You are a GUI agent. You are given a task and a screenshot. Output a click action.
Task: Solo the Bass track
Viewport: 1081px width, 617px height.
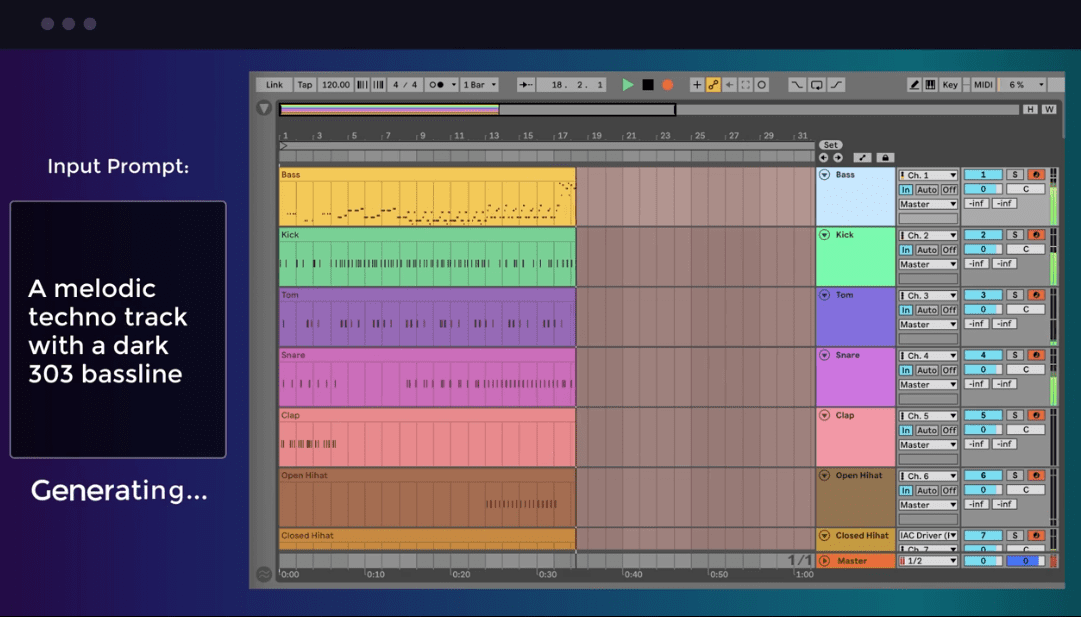point(1015,175)
